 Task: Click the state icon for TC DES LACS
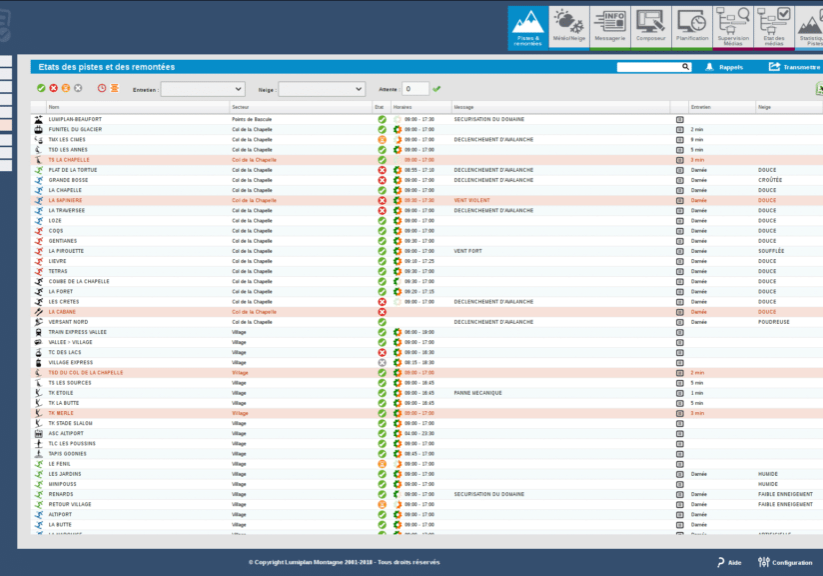pyautogui.click(x=382, y=353)
